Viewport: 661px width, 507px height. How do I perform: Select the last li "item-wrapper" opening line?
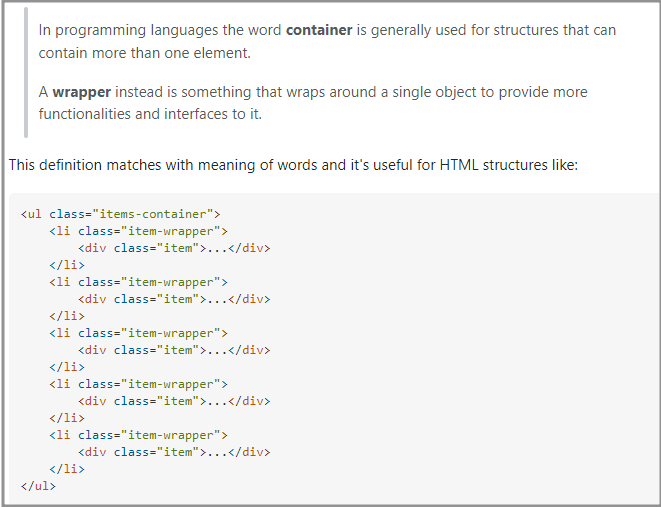[x=138, y=435]
